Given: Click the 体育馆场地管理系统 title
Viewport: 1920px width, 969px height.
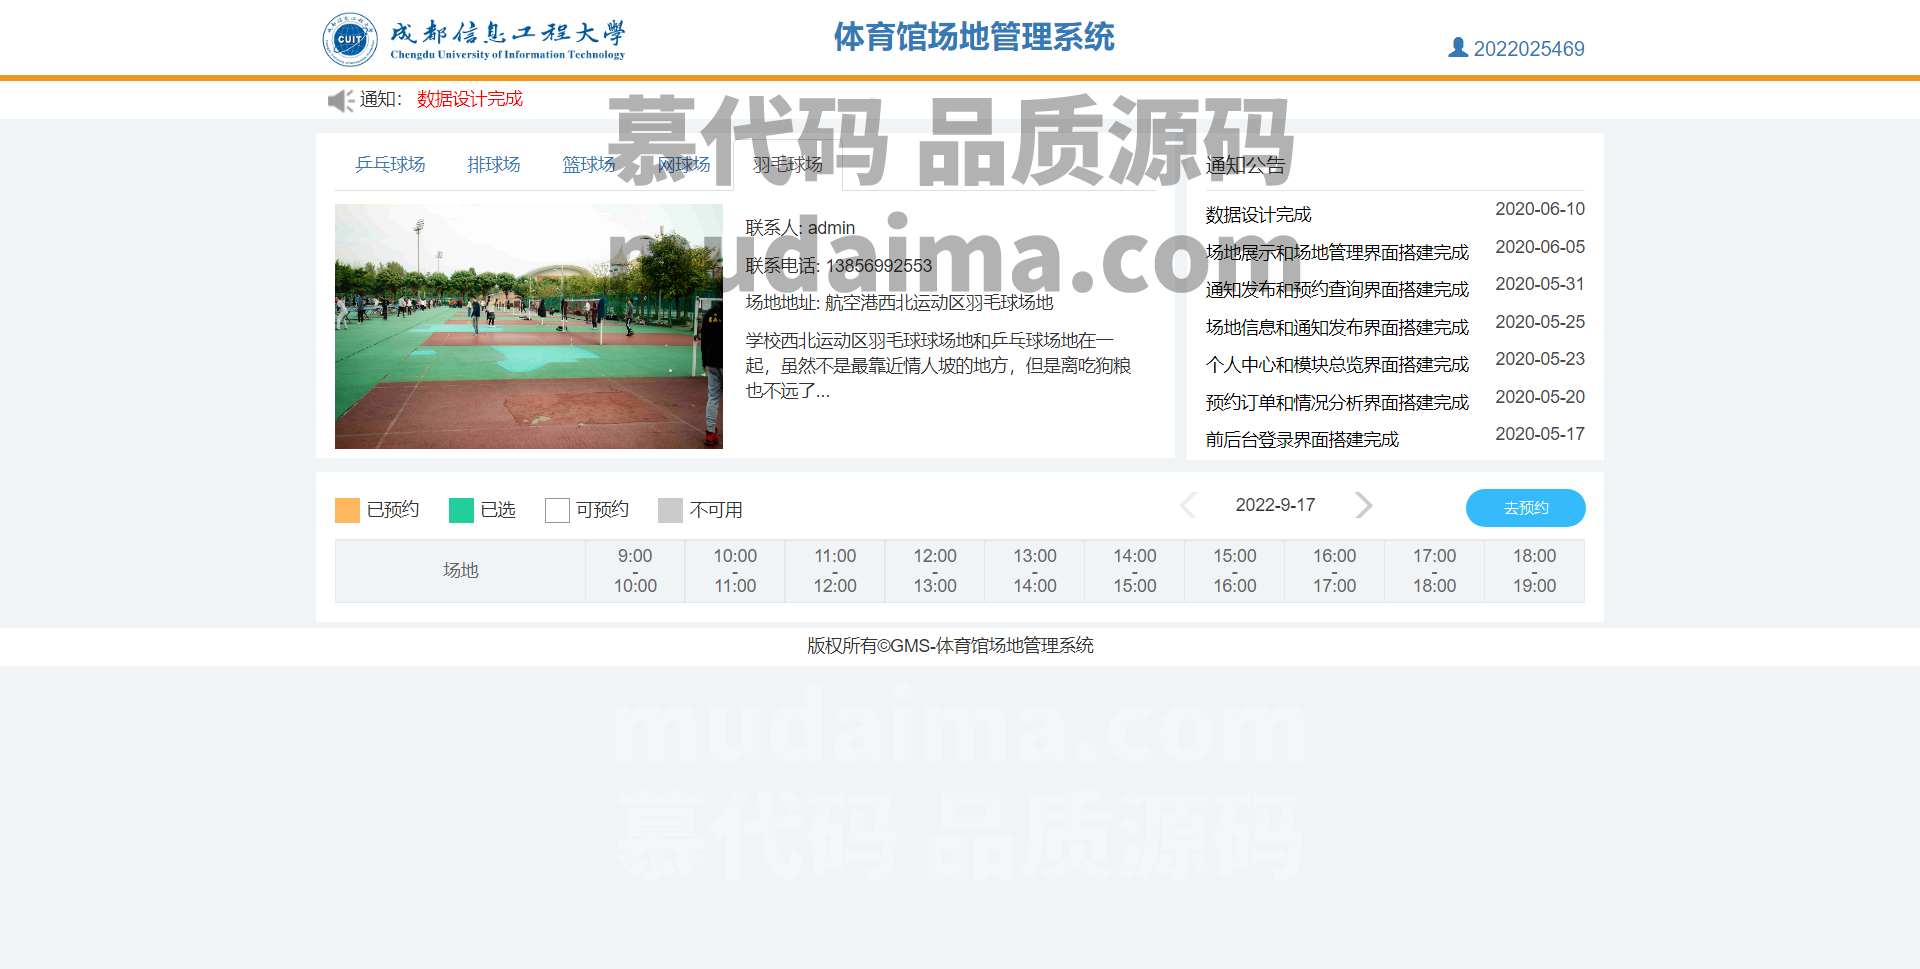Looking at the screenshot, I should coord(974,37).
